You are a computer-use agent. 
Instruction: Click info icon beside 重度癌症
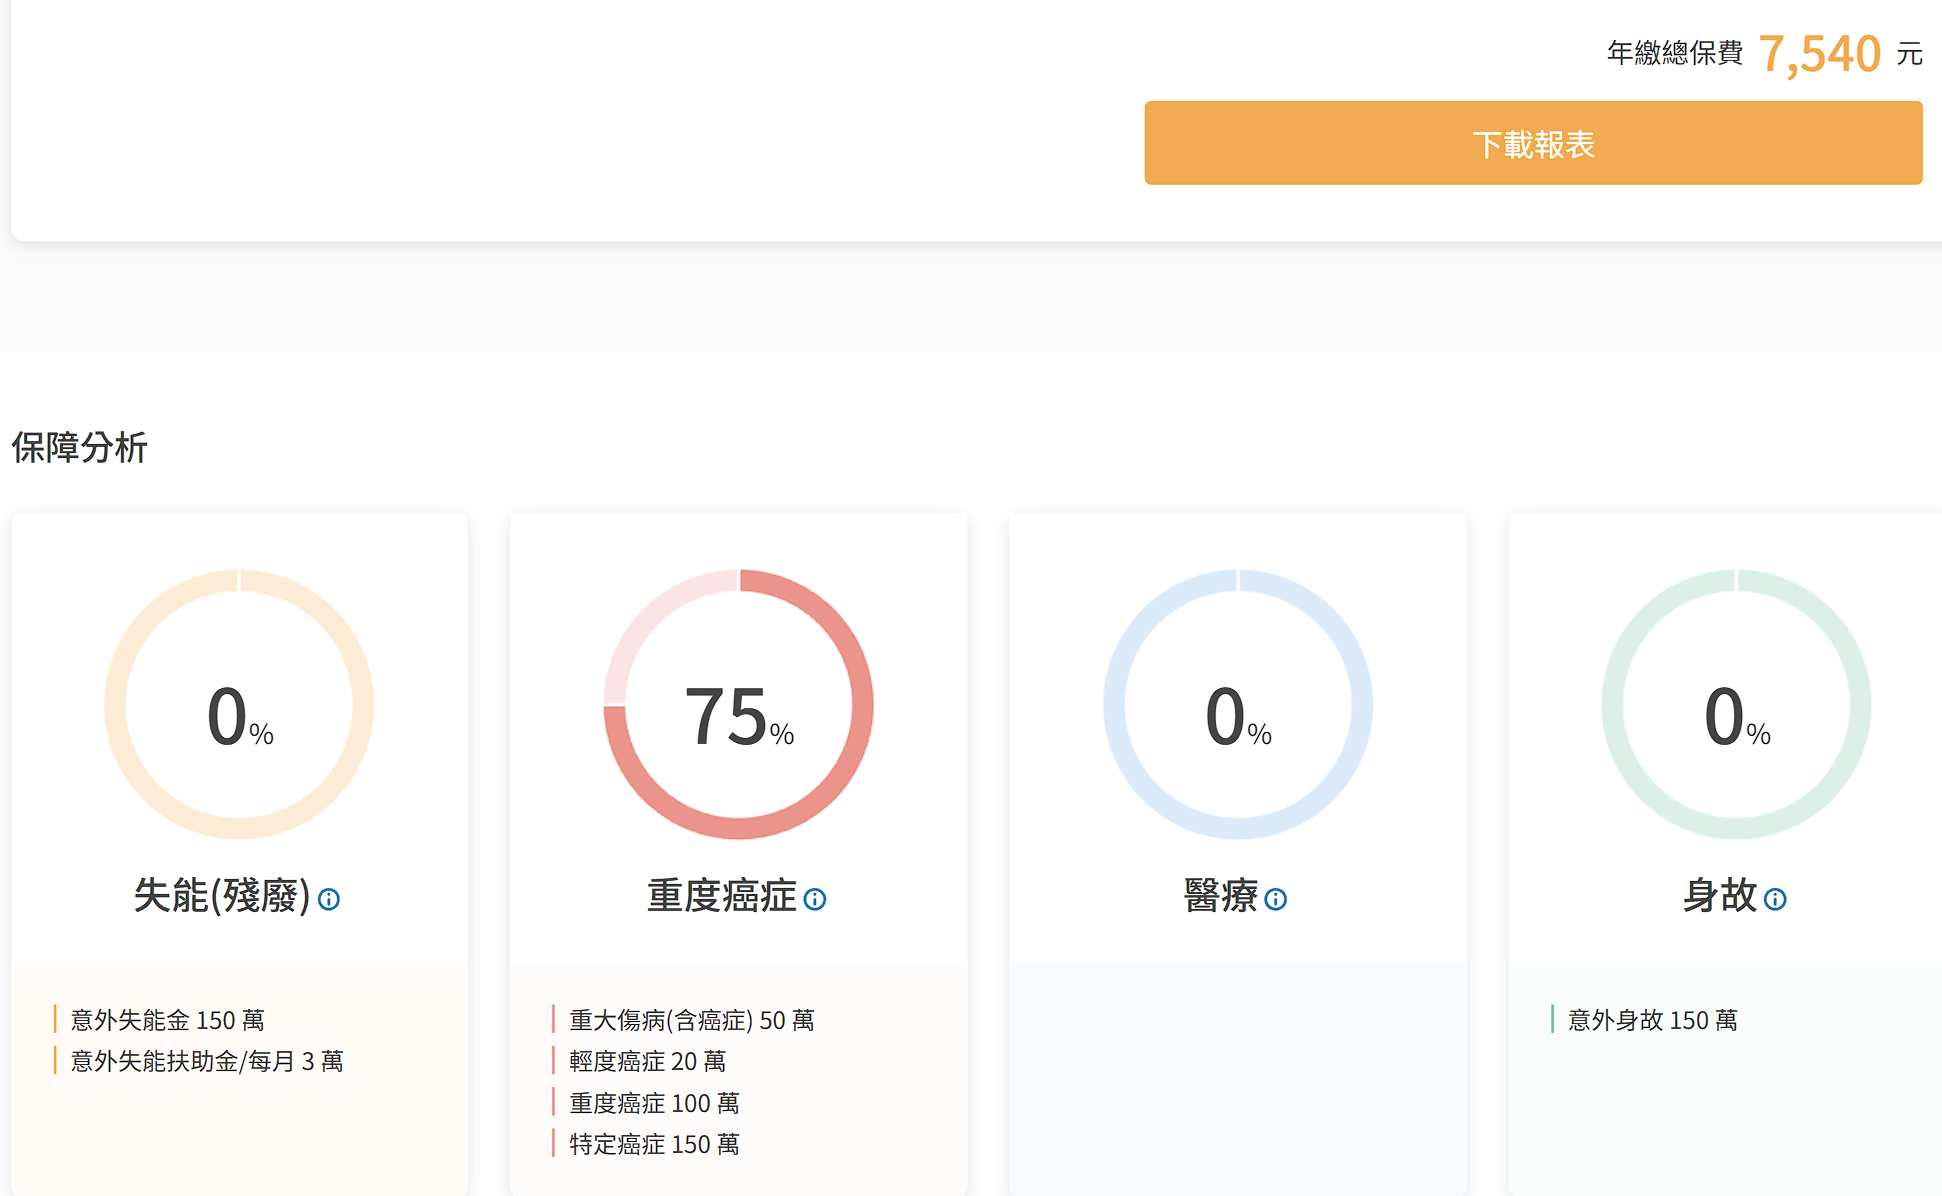point(815,899)
